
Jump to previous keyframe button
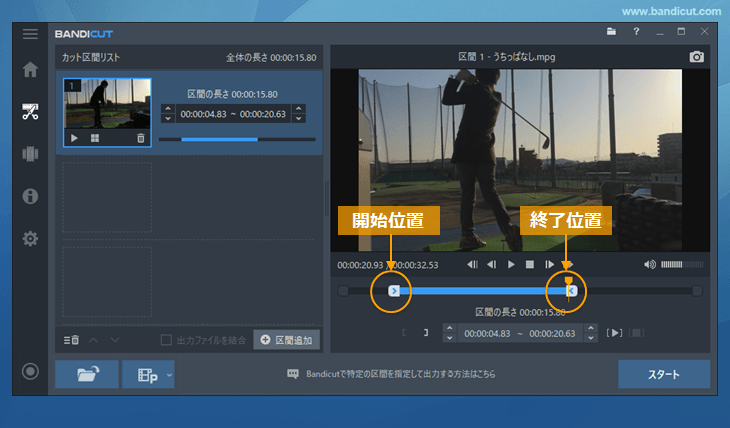tap(472, 265)
